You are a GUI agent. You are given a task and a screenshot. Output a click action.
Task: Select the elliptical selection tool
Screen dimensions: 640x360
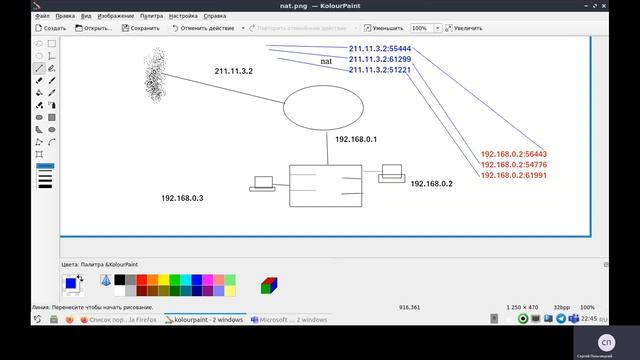tap(39, 56)
